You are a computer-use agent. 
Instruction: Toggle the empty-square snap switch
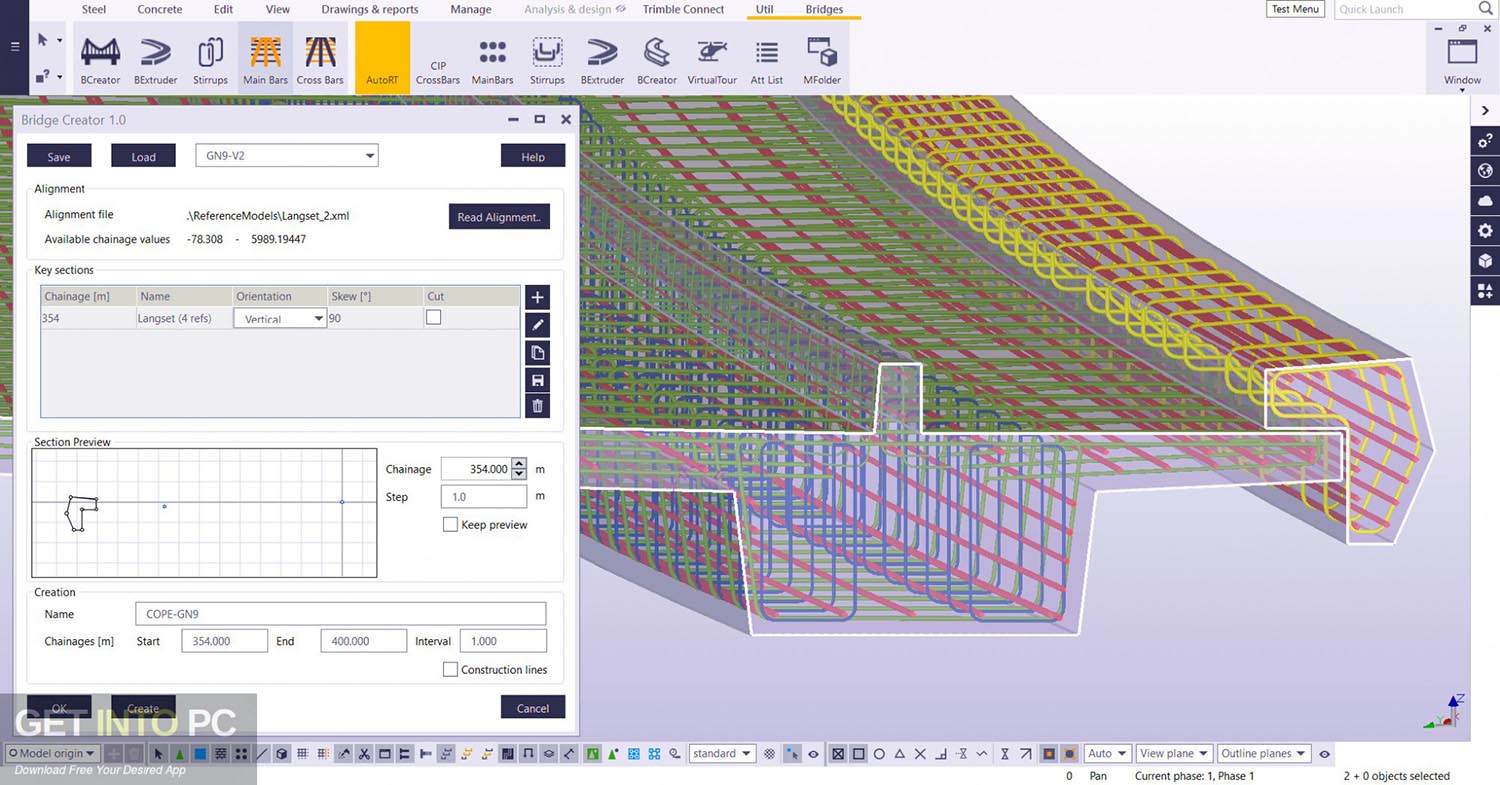tap(859, 754)
